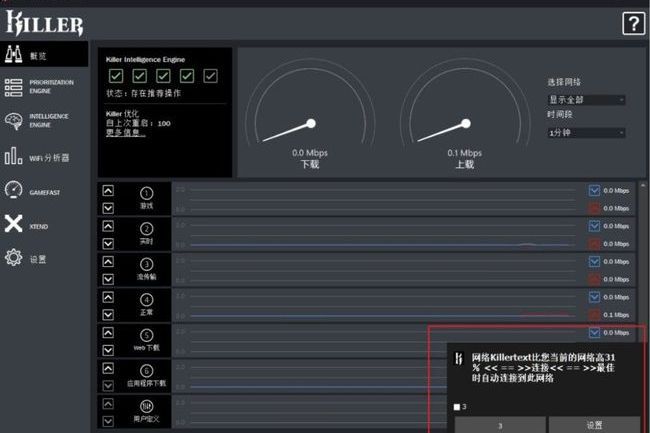
Task: Click up arrow in 应用程序下载 row
Action: pyautogui.click(x=108, y=368)
